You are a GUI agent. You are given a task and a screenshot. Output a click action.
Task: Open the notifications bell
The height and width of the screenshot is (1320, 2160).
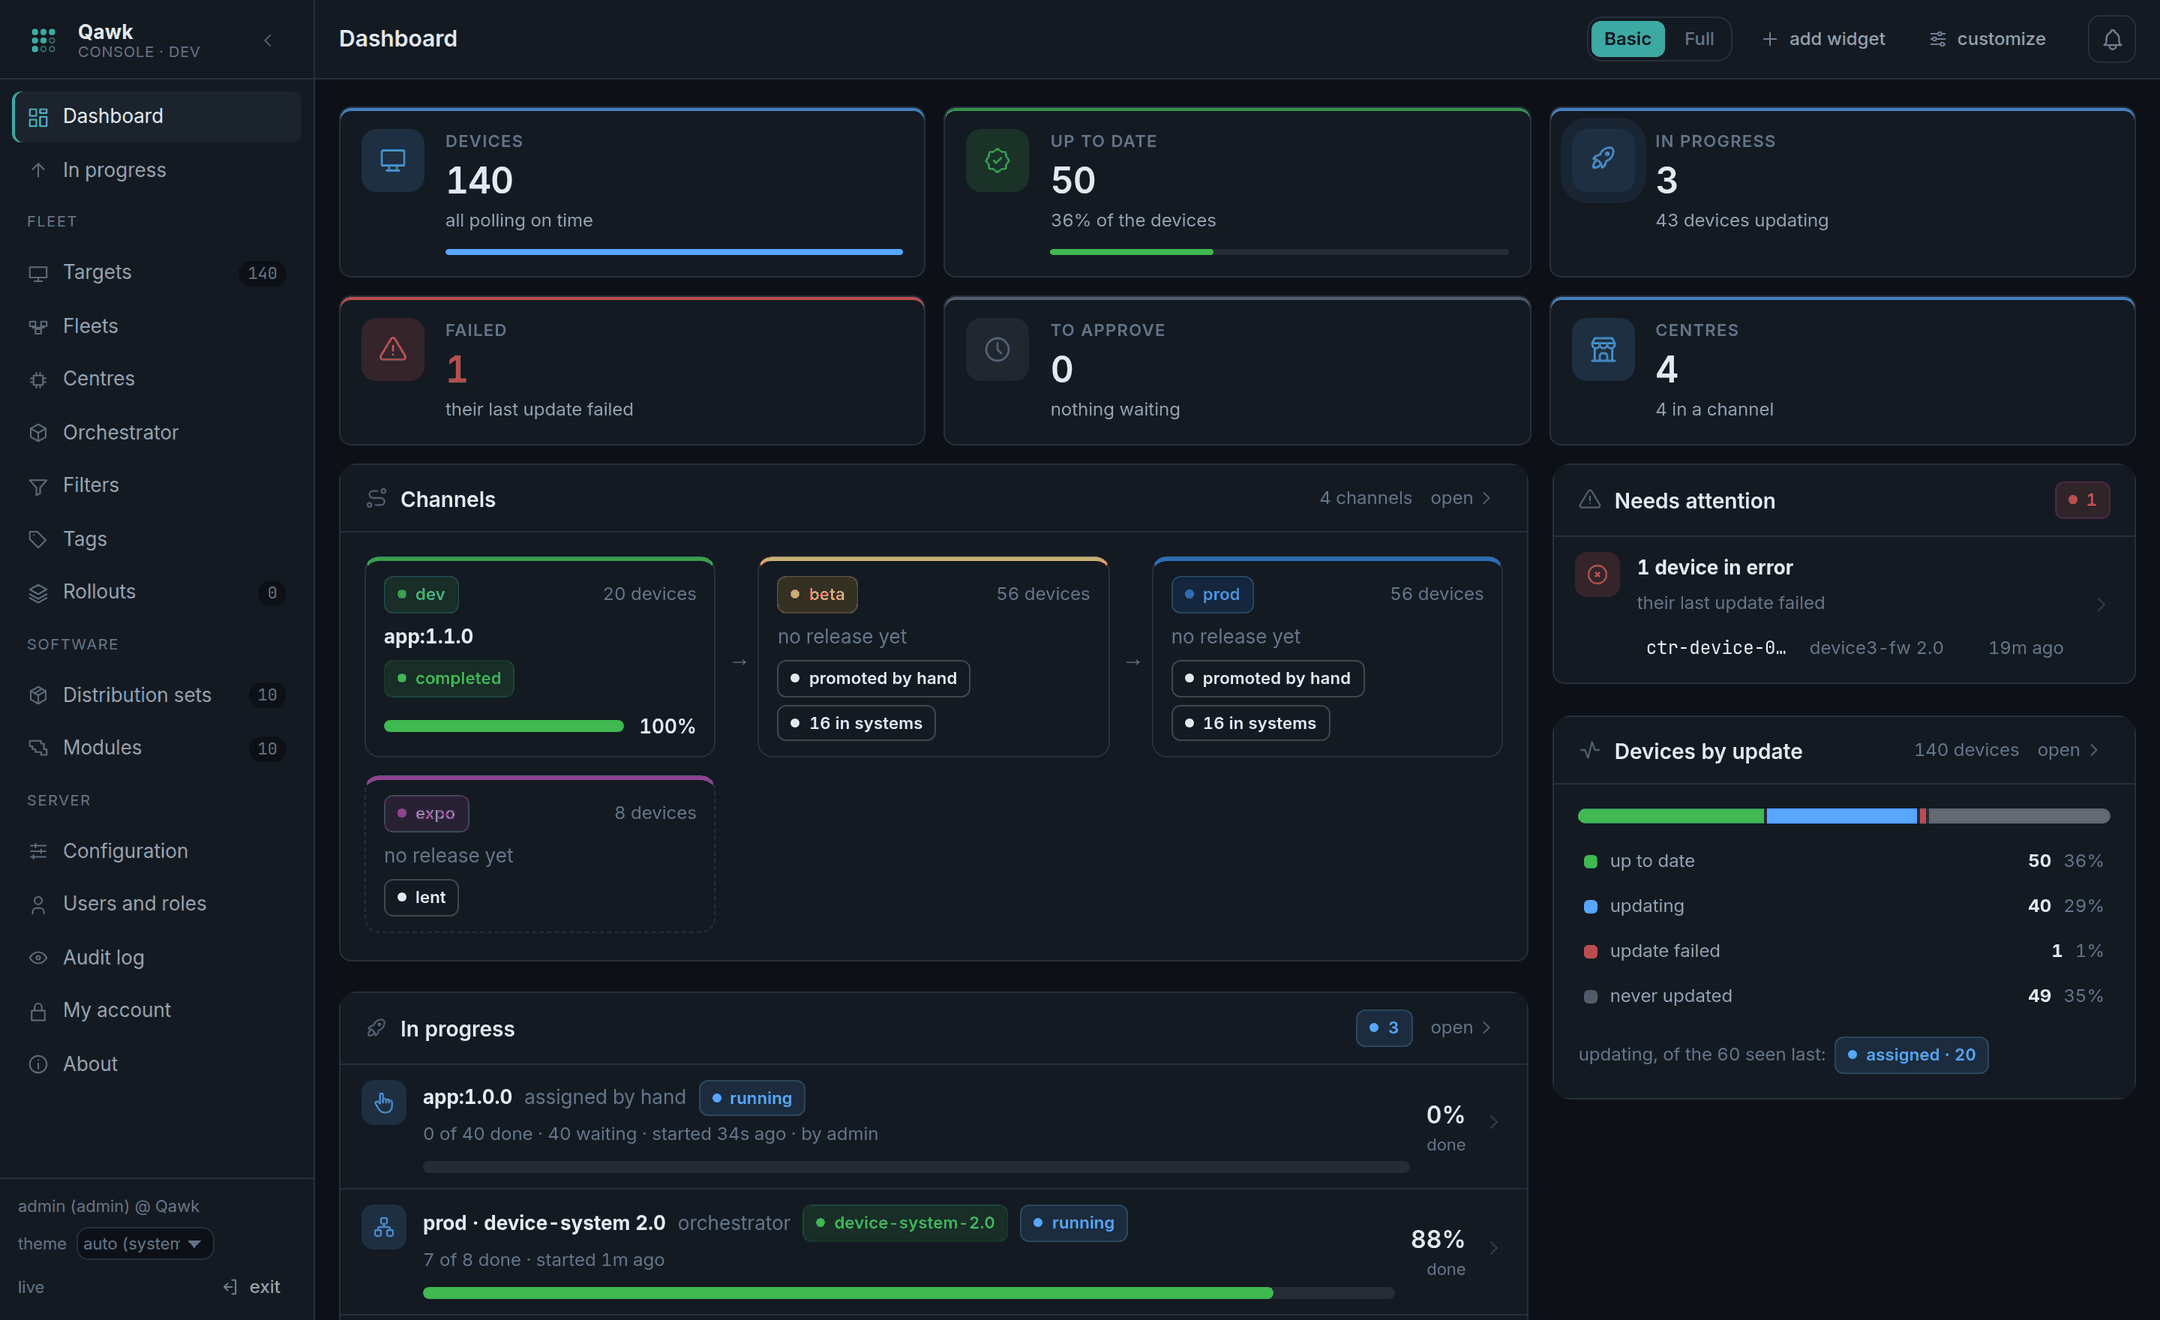(x=2111, y=39)
